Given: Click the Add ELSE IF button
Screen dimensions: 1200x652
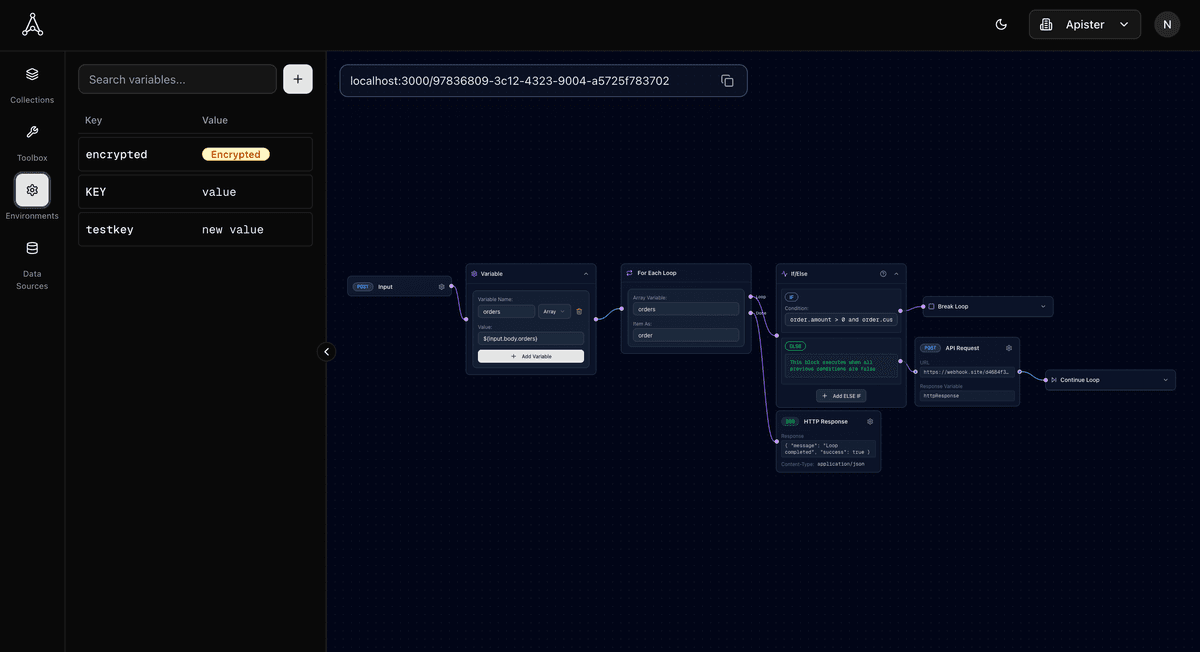Looking at the screenshot, I should pos(841,396).
